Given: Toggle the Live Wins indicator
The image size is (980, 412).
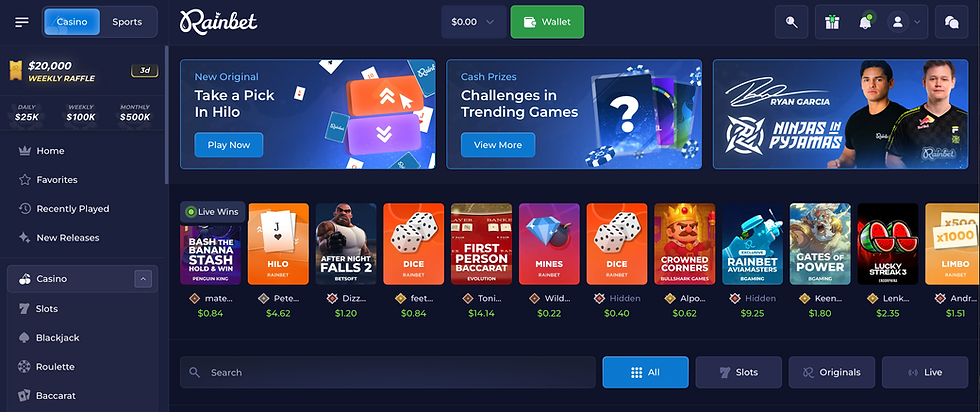Looking at the screenshot, I should point(212,212).
